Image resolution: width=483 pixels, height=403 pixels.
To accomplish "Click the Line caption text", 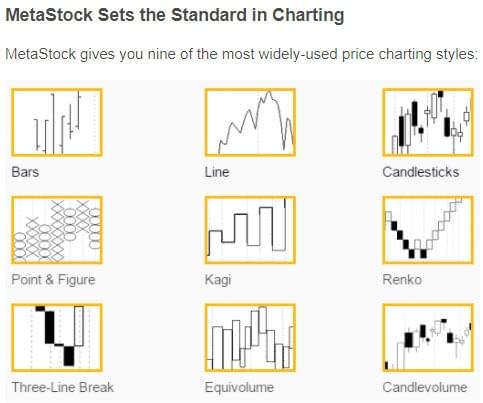I will pos(217,172).
